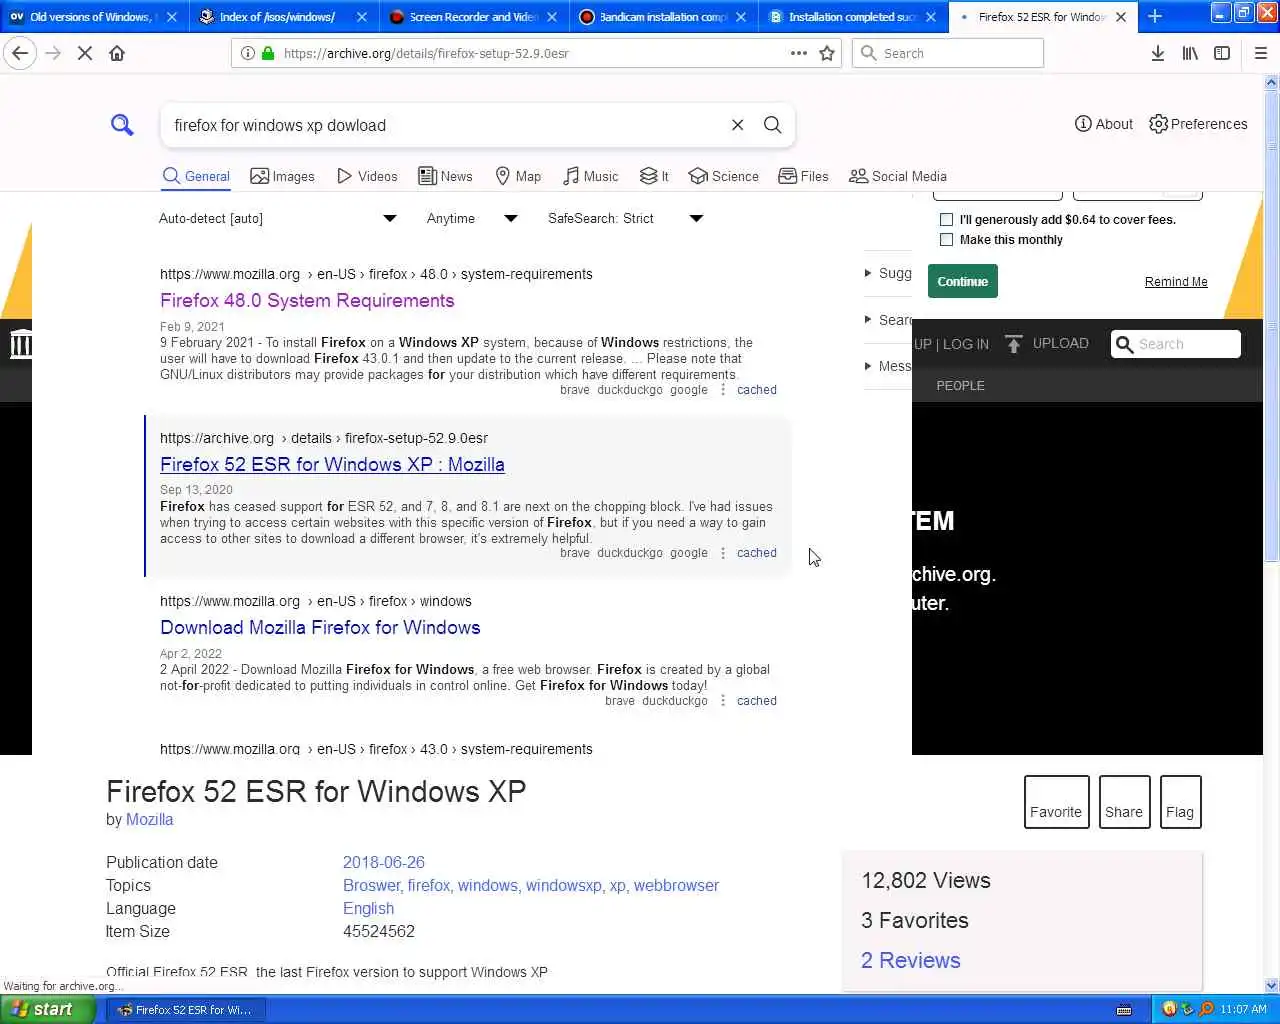Switch to the General search category
This screenshot has height=1024, width=1280.
point(196,176)
